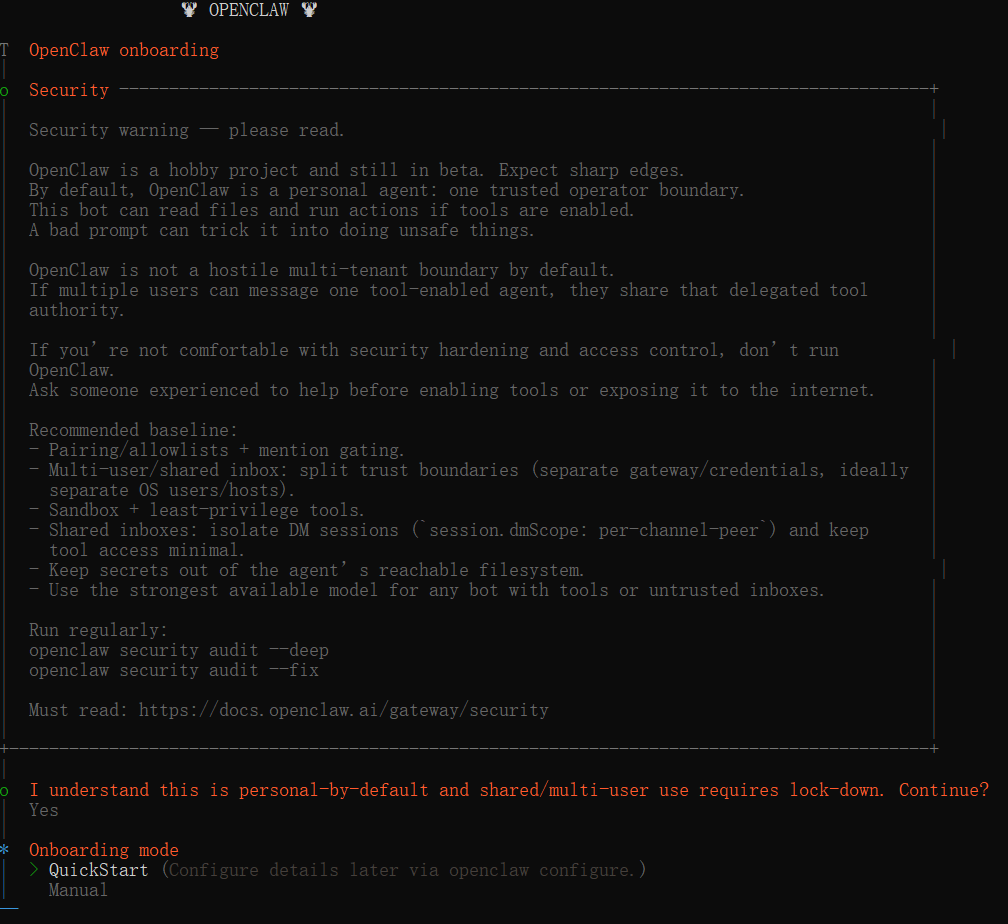Click the 'Use the strongest available model' line
1008x924 pixels.
(427, 590)
